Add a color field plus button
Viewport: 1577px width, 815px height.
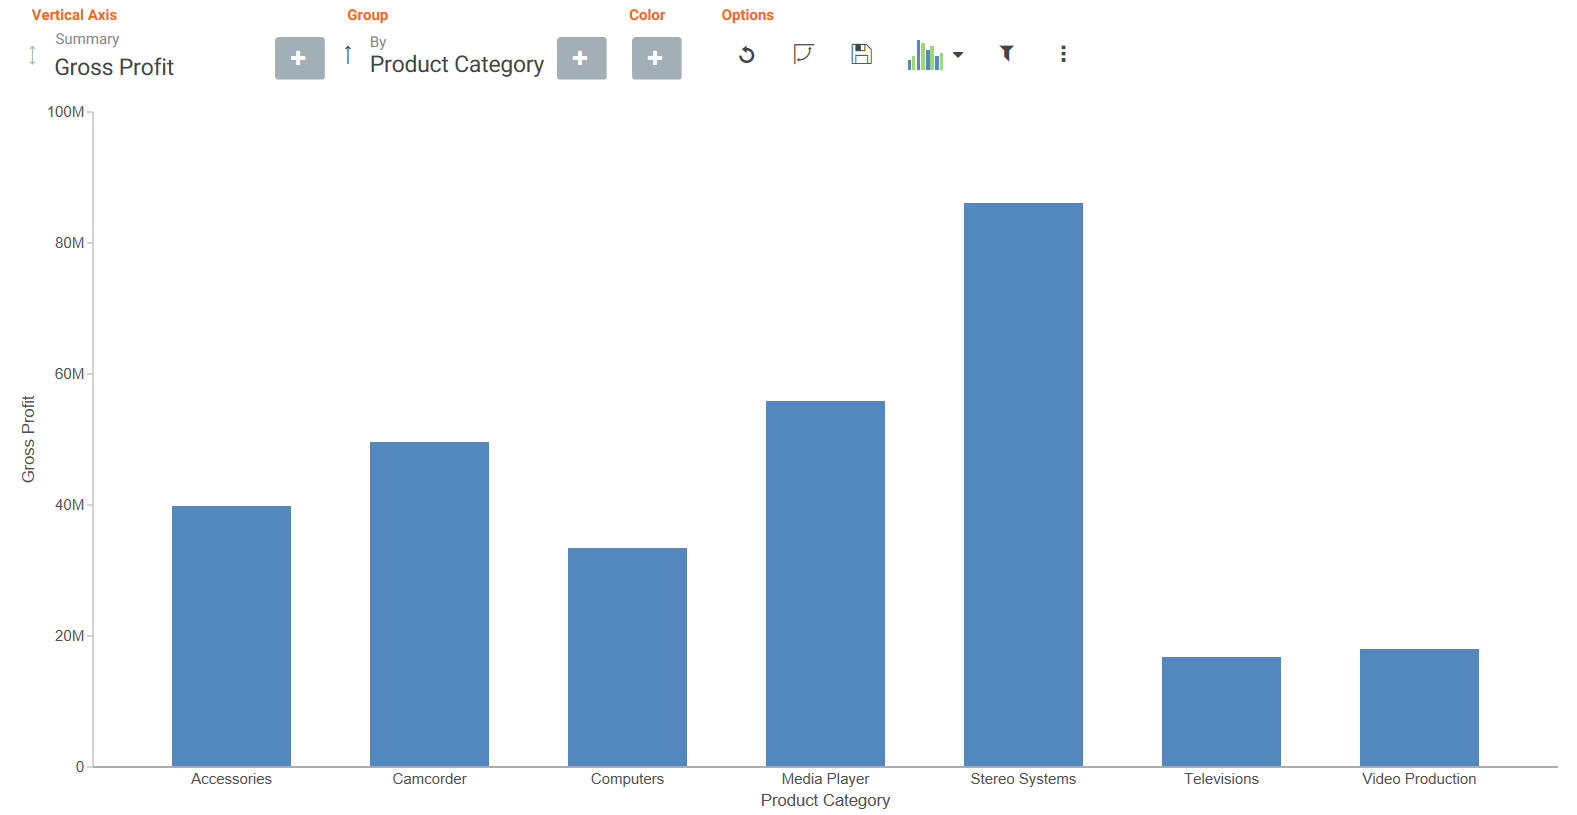[x=657, y=58]
